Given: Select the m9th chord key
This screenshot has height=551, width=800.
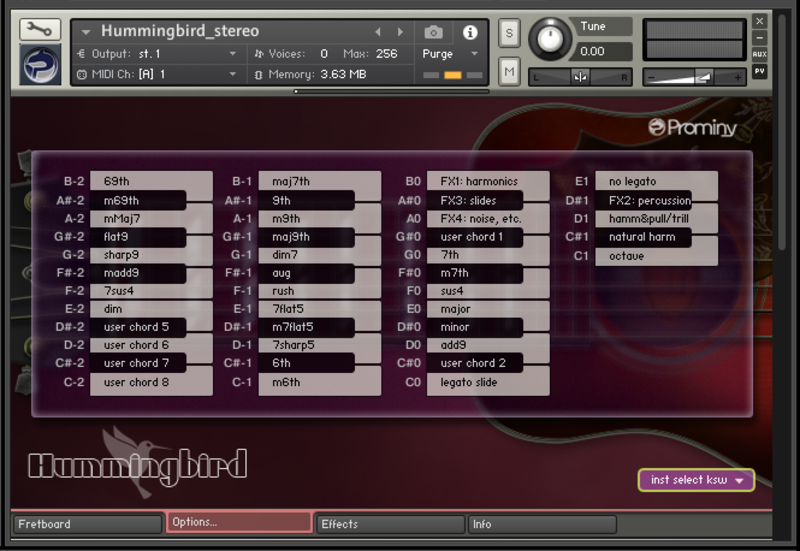Looking at the screenshot, I should coord(319,218).
